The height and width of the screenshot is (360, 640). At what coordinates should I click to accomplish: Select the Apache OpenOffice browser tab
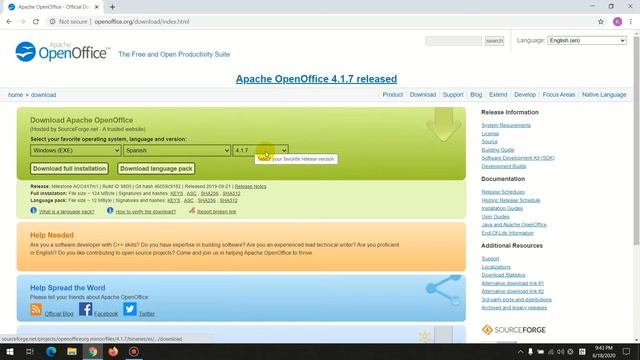click(53, 7)
